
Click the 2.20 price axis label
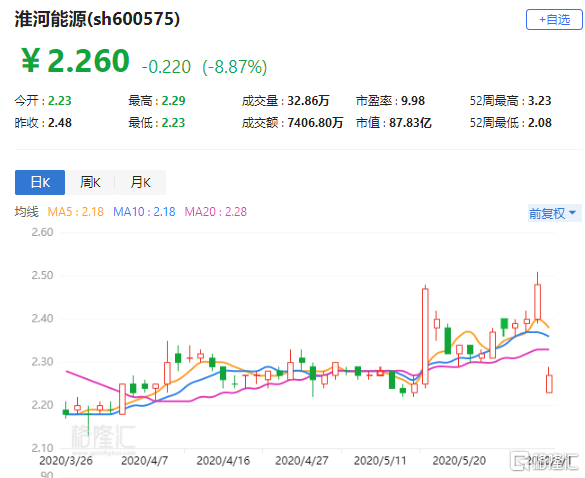click(x=42, y=405)
